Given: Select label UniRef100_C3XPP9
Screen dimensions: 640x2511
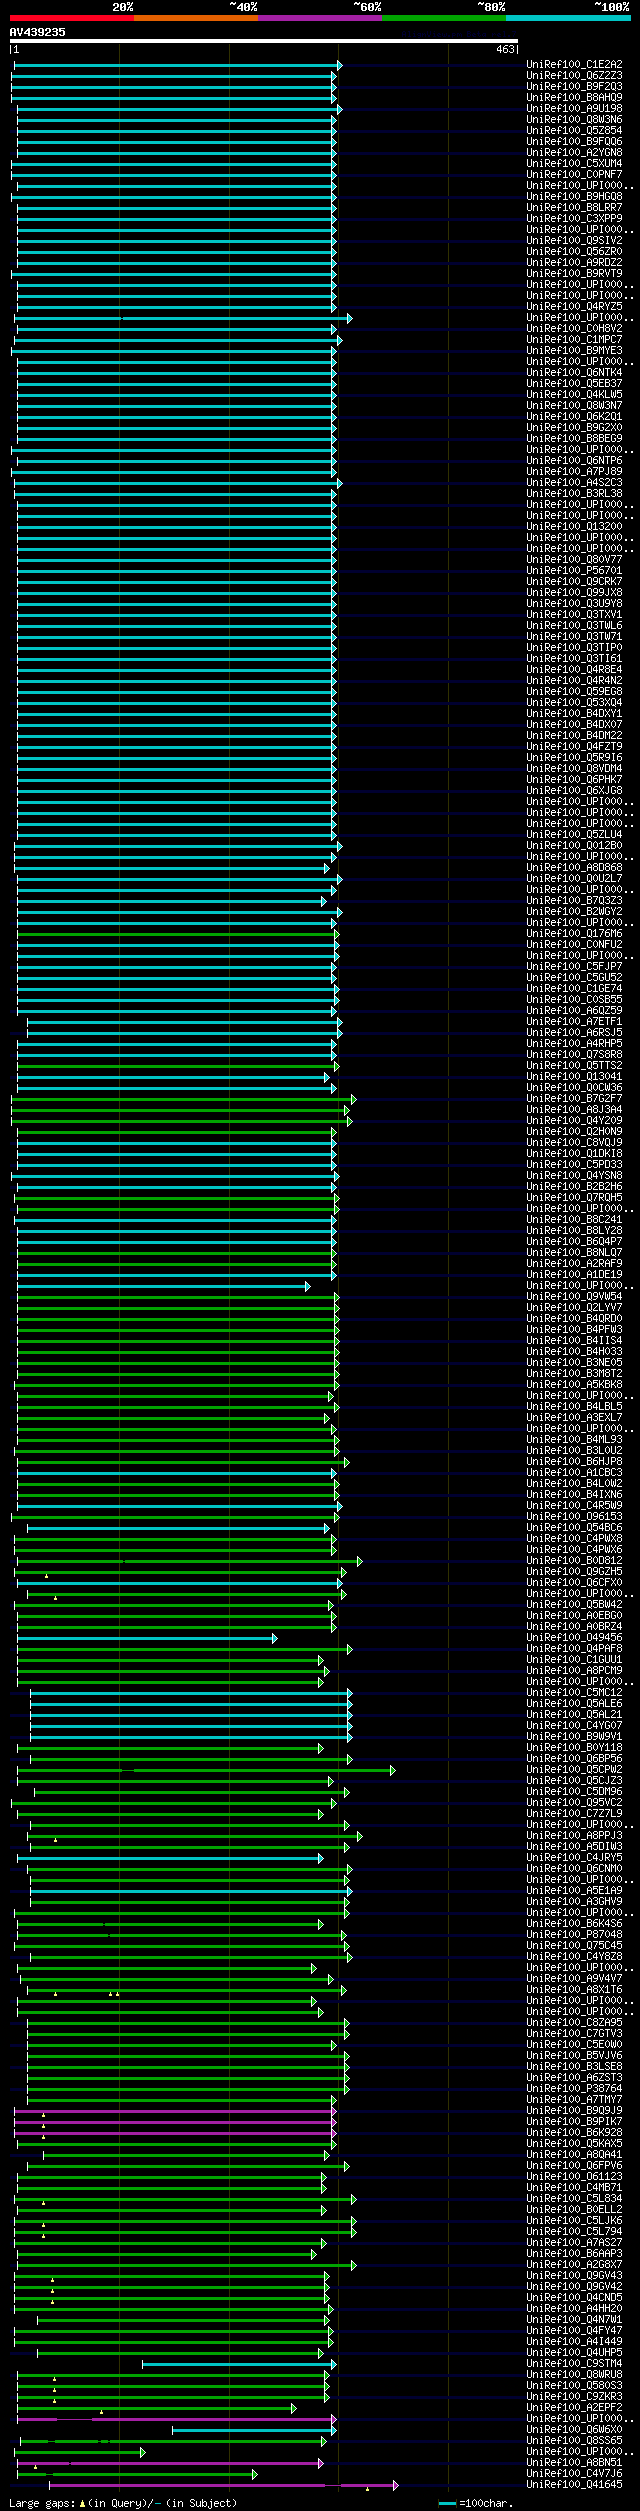Looking at the screenshot, I should pyautogui.click(x=574, y=219).
